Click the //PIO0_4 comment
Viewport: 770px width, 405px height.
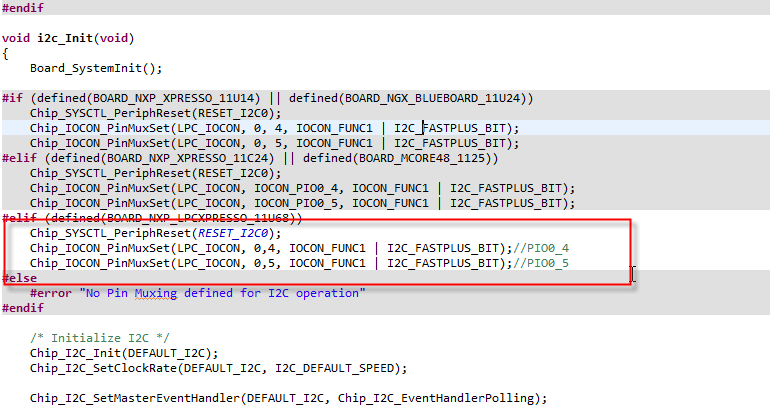tap(541, 248)
